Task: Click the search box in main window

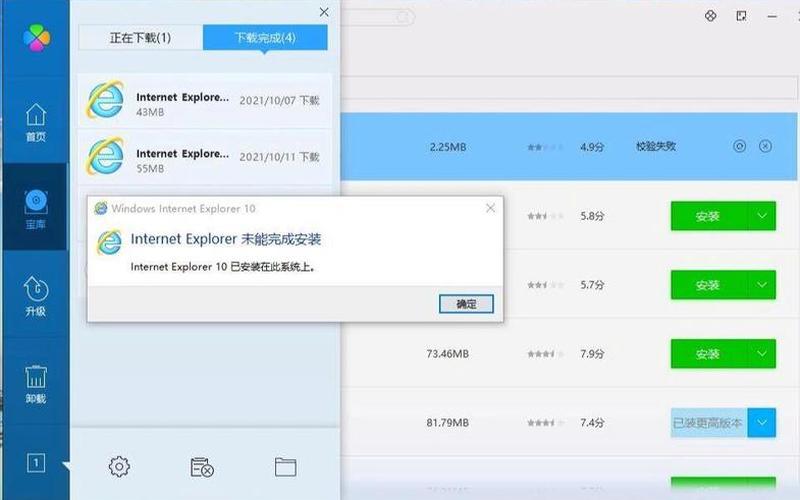Action: point(378,17)
